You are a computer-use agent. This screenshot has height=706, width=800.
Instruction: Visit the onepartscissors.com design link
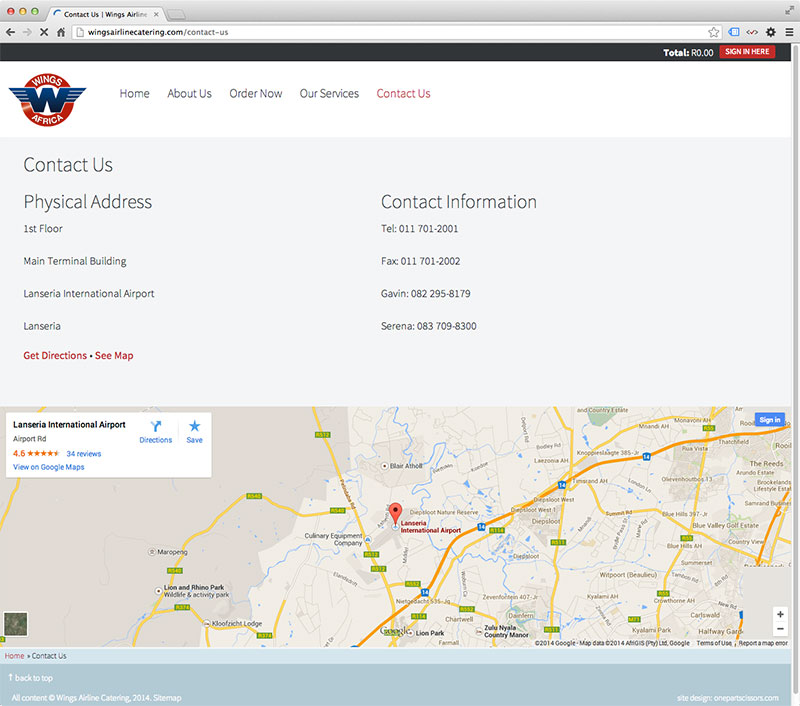point(746,698)
